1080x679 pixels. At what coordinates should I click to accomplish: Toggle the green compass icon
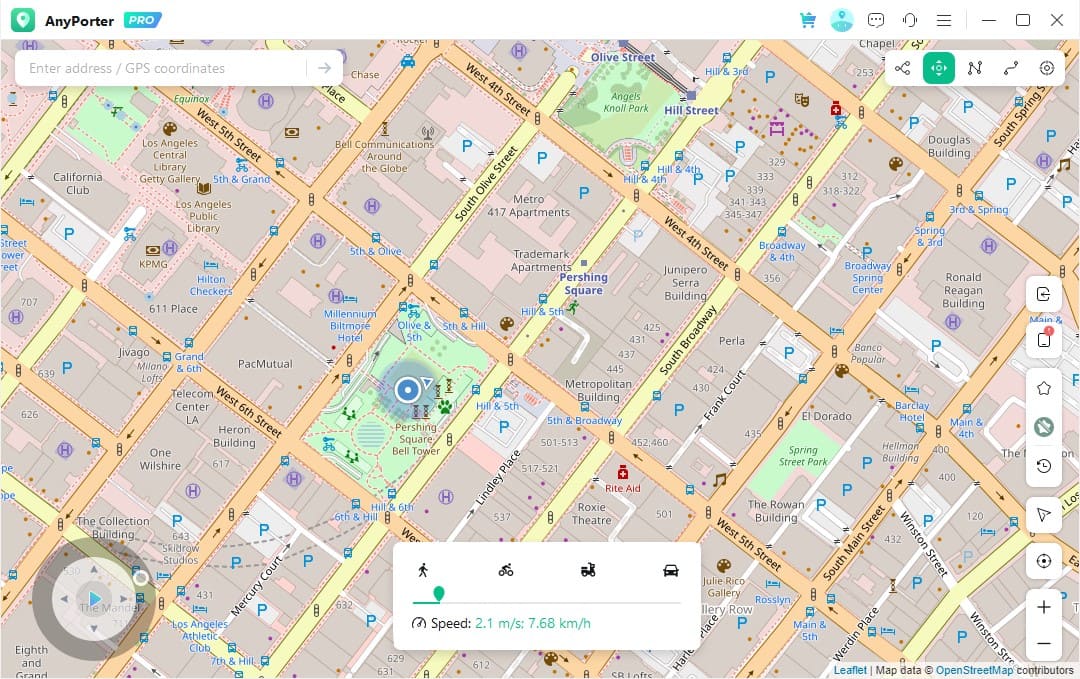(1043, 427)
